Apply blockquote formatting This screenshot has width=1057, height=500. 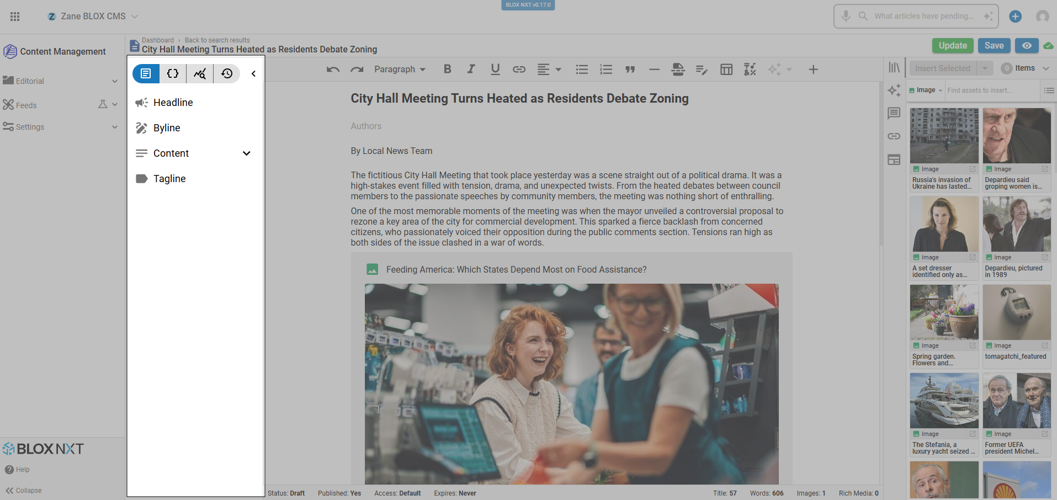click(630, 69)
